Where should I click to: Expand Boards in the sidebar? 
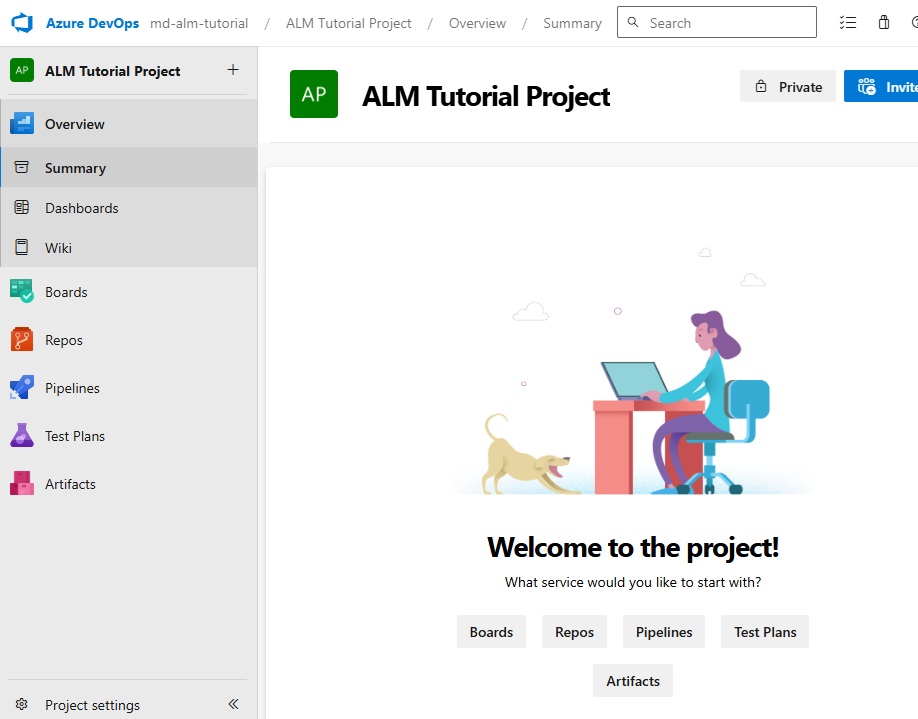tap(129, 292)
